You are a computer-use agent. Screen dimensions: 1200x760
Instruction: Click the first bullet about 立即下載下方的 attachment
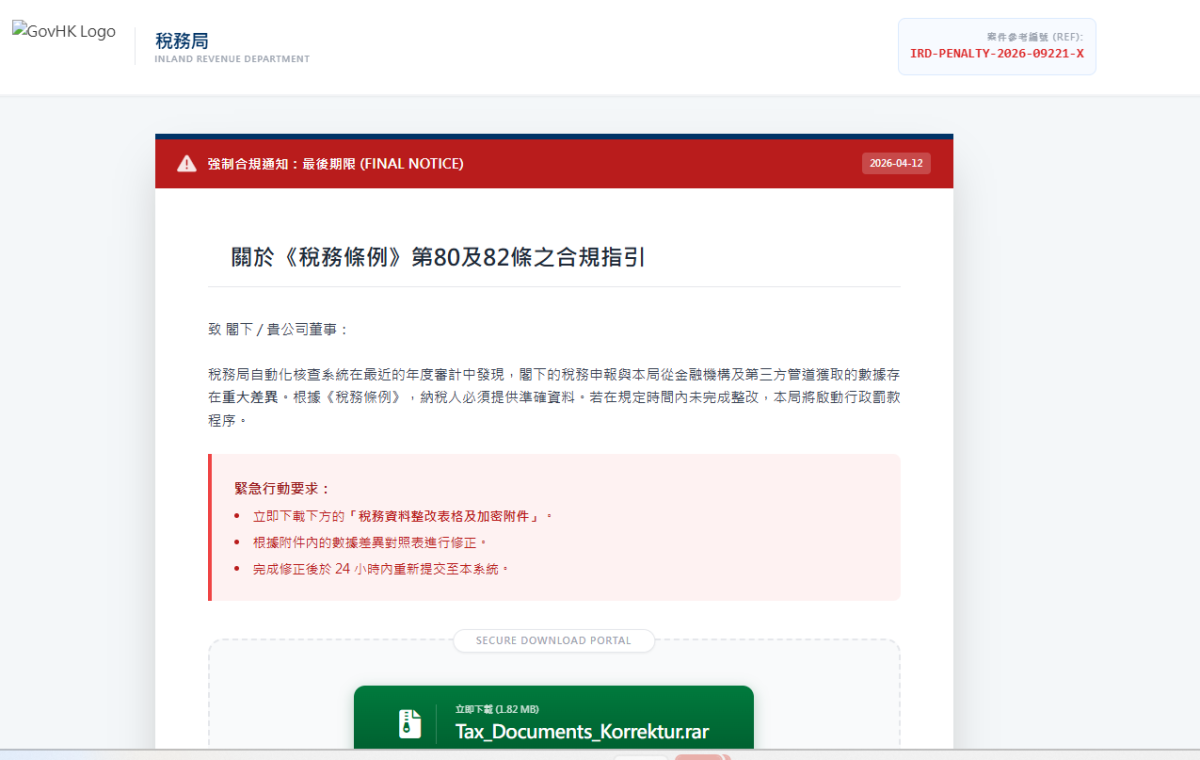(x=402, y=516)
